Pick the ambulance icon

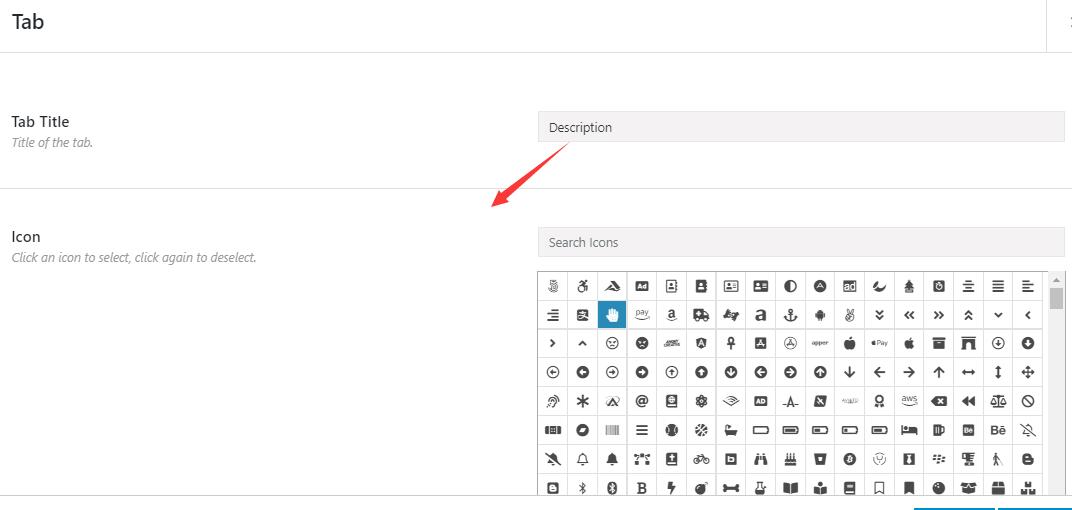tap(701, 314)
